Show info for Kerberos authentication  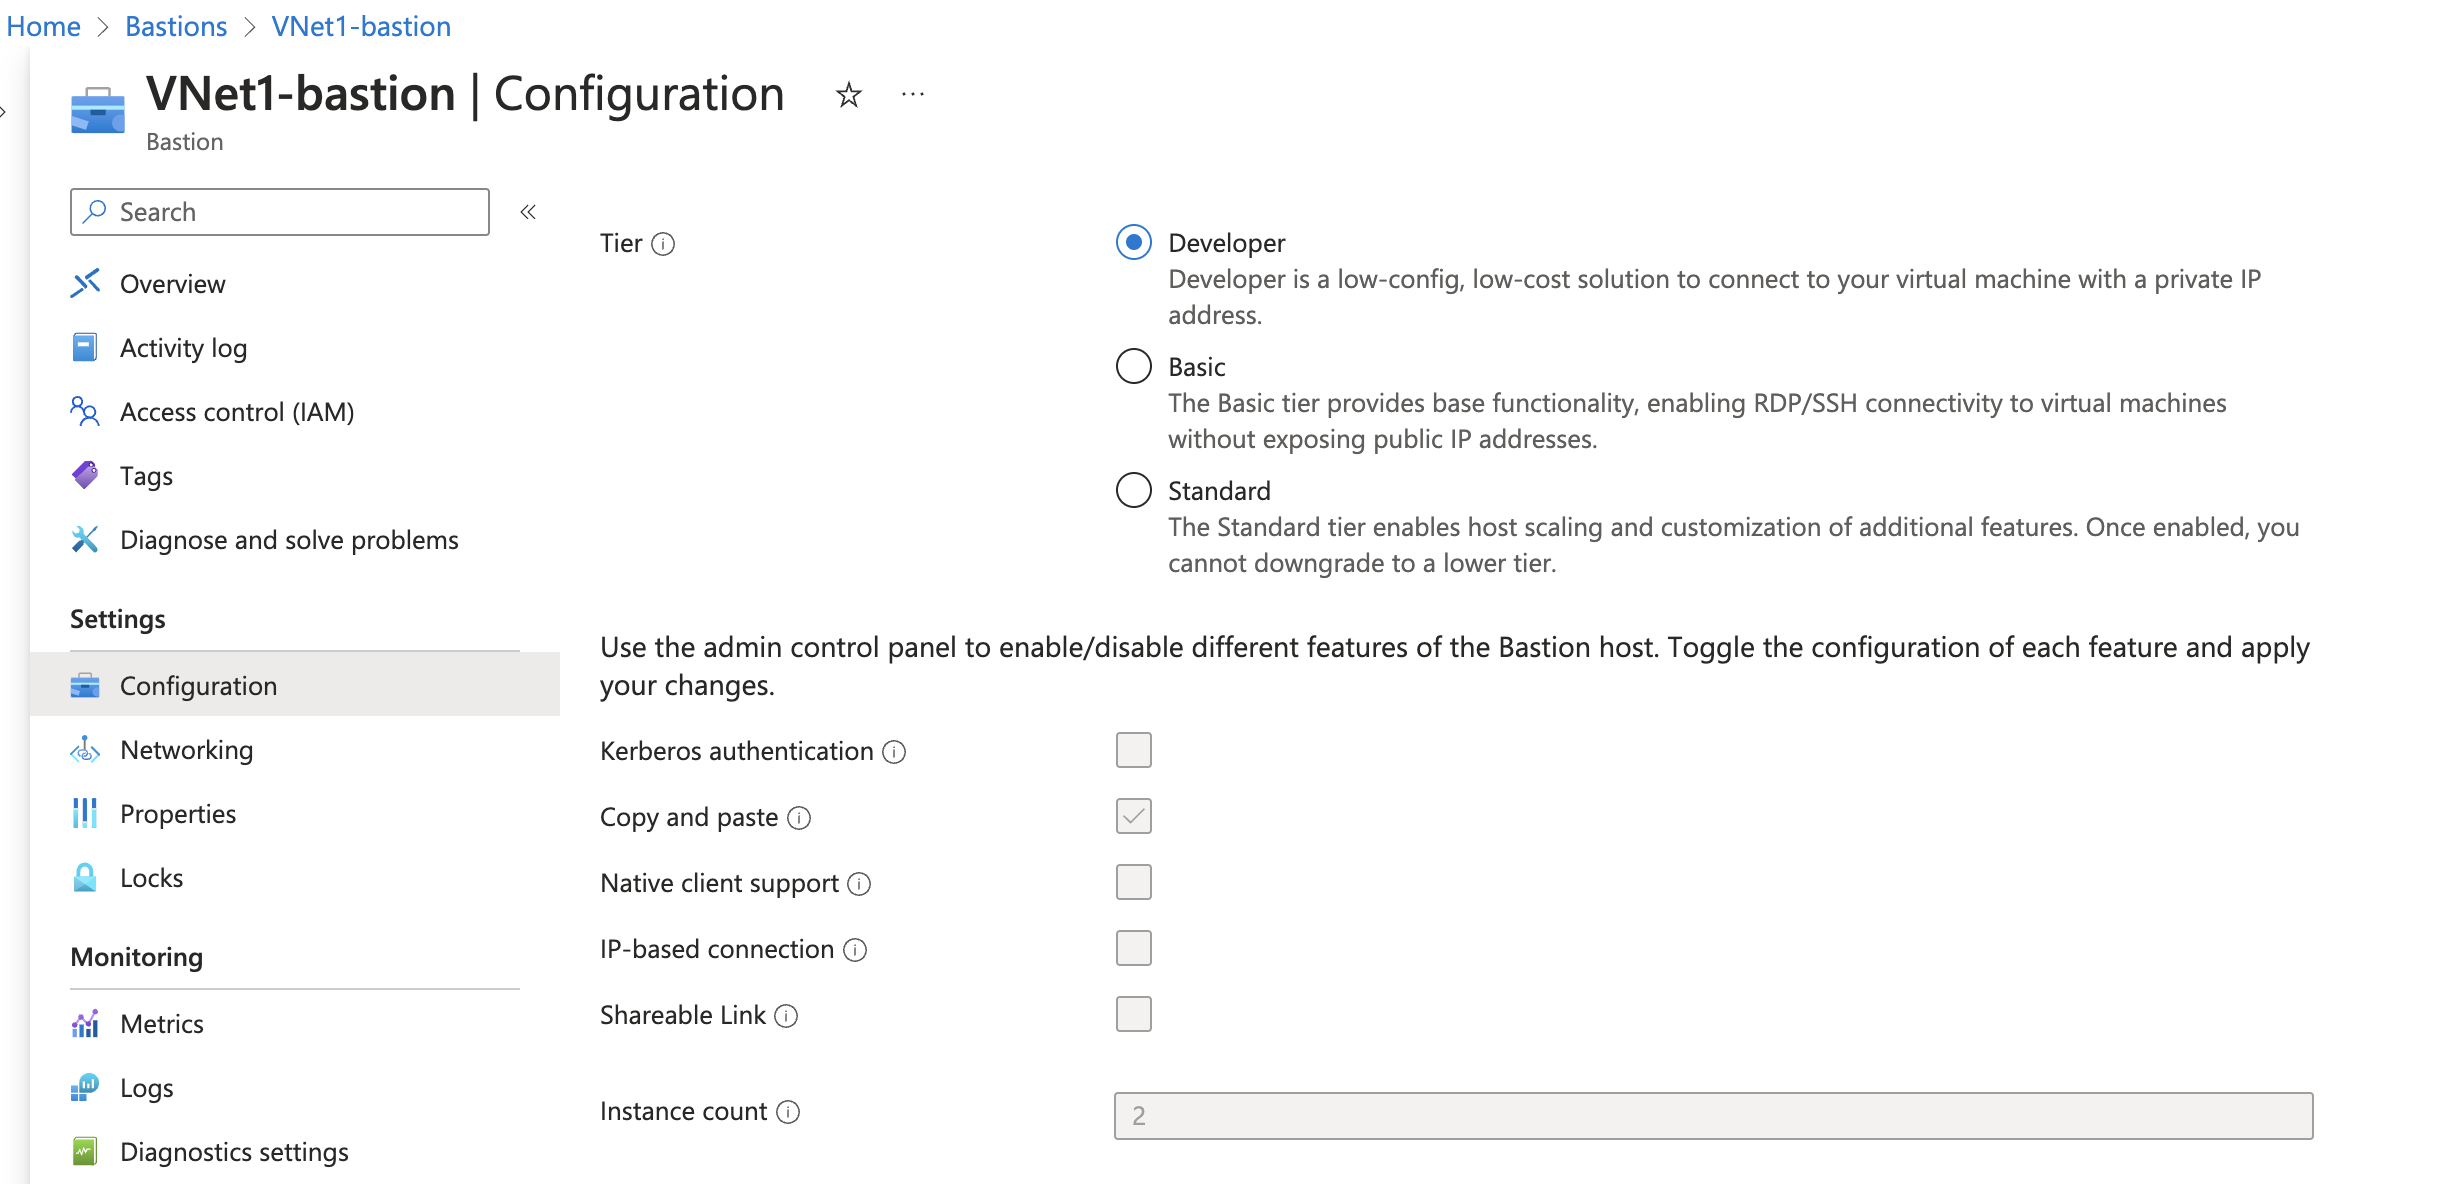pos(894,752)
